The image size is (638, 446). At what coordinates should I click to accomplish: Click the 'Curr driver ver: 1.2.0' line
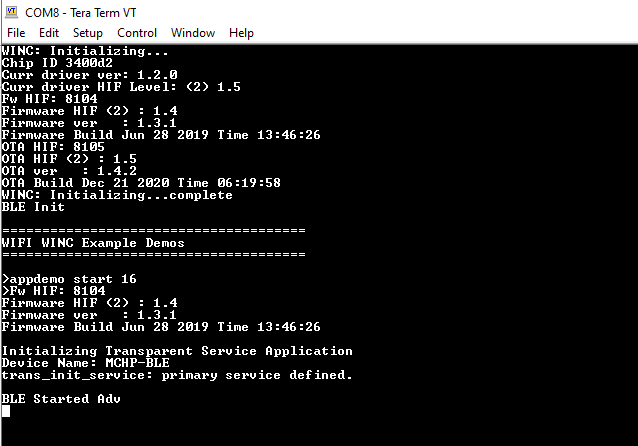pyautogui.click(x=90, y=75)
